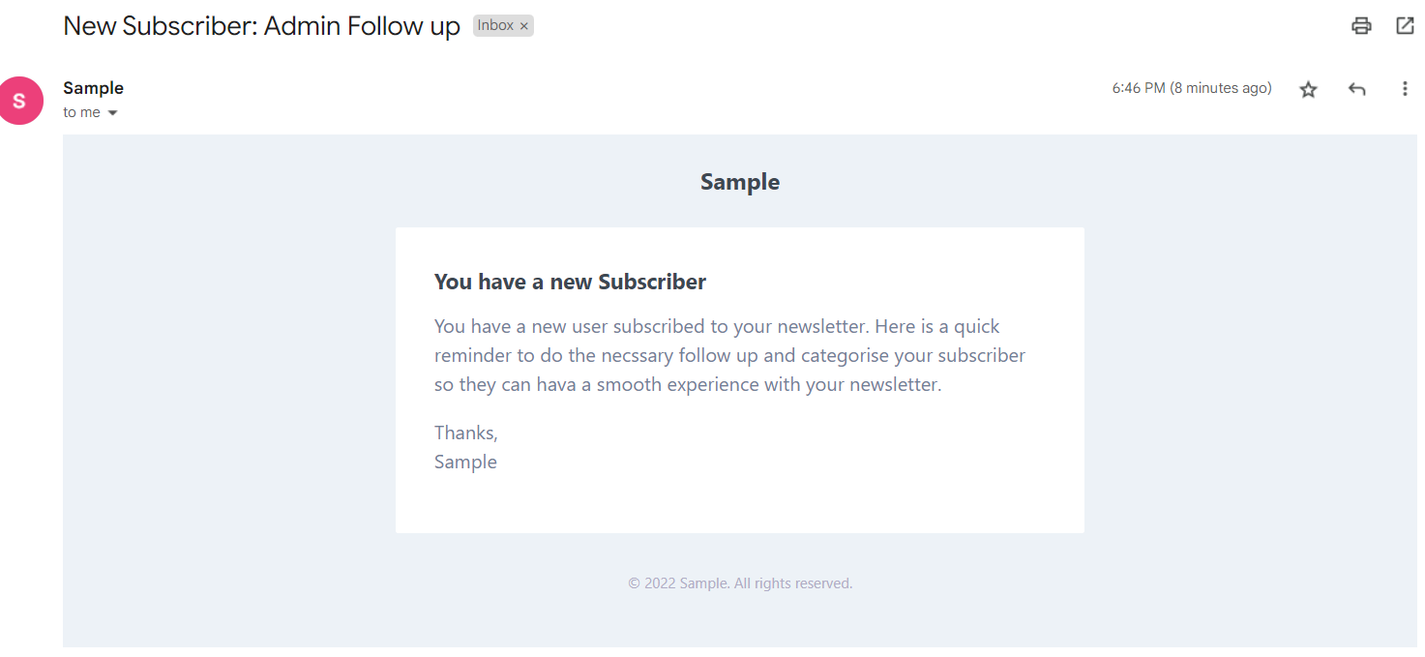Reply to the email from Sample
The height and width of the screenshot is (657, 1425).
[1356, 89]
